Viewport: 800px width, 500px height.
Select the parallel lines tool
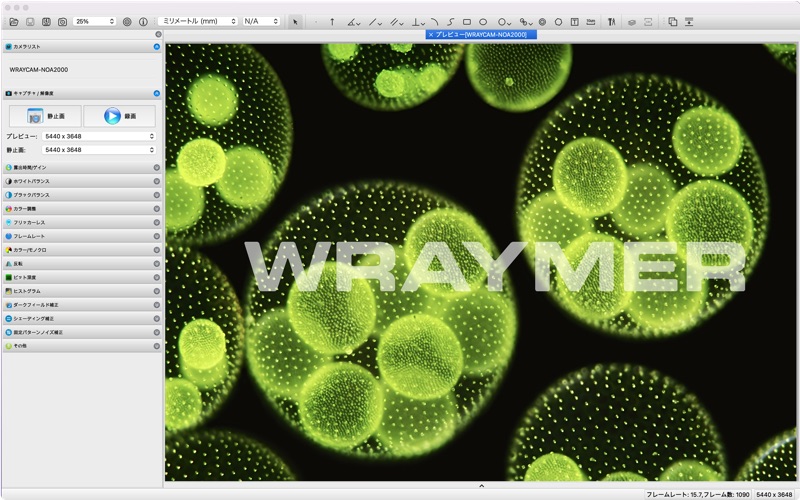pyautogui.click(x=396, y=21)
